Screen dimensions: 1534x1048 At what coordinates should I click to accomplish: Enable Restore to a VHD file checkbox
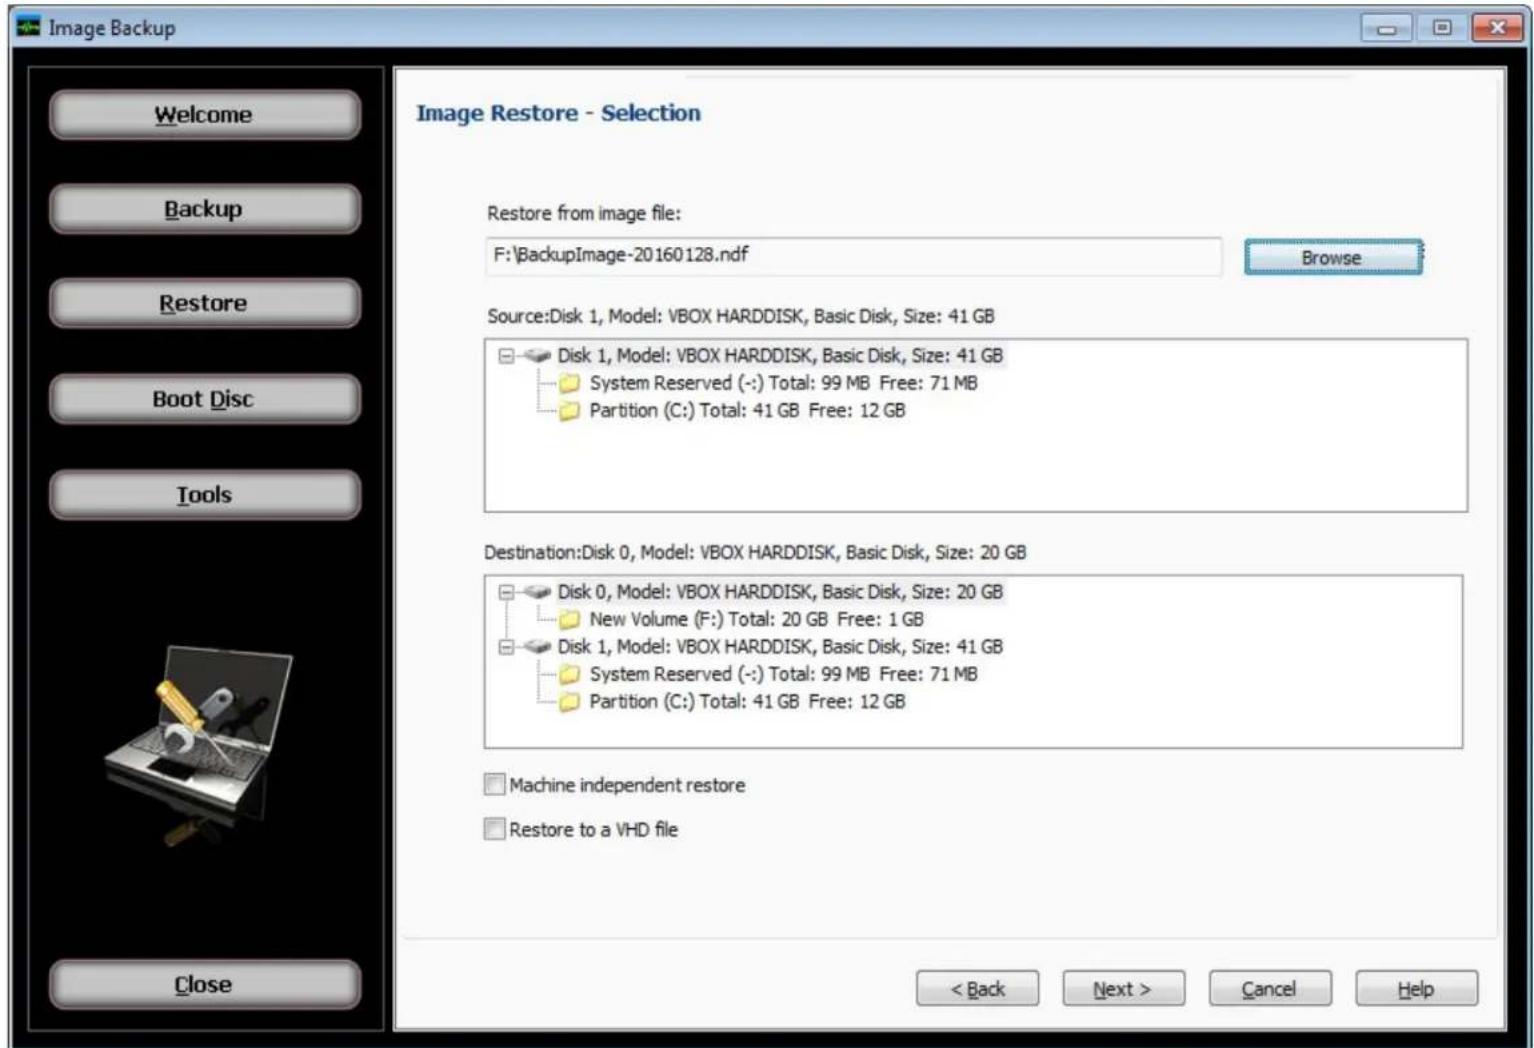point(494,829)
